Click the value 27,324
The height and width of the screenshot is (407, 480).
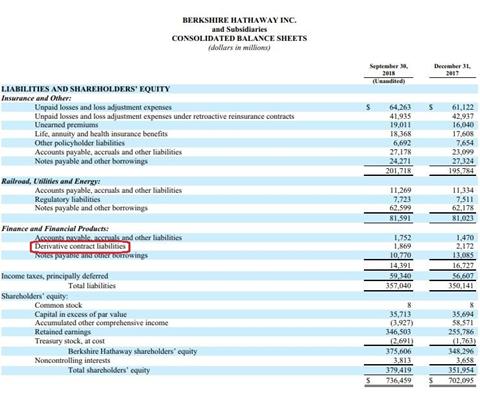[463, 161]
